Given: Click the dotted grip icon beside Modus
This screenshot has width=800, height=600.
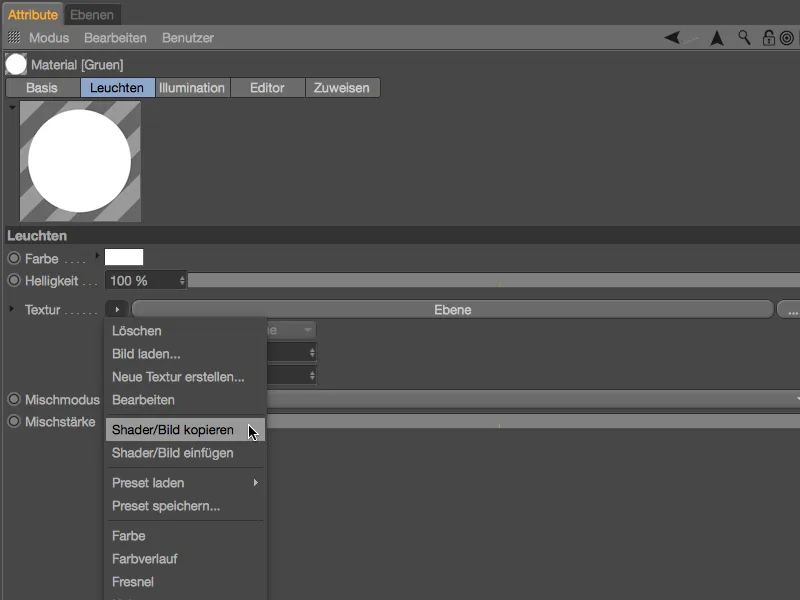Looking at the screenshot, I should (14, 37).
